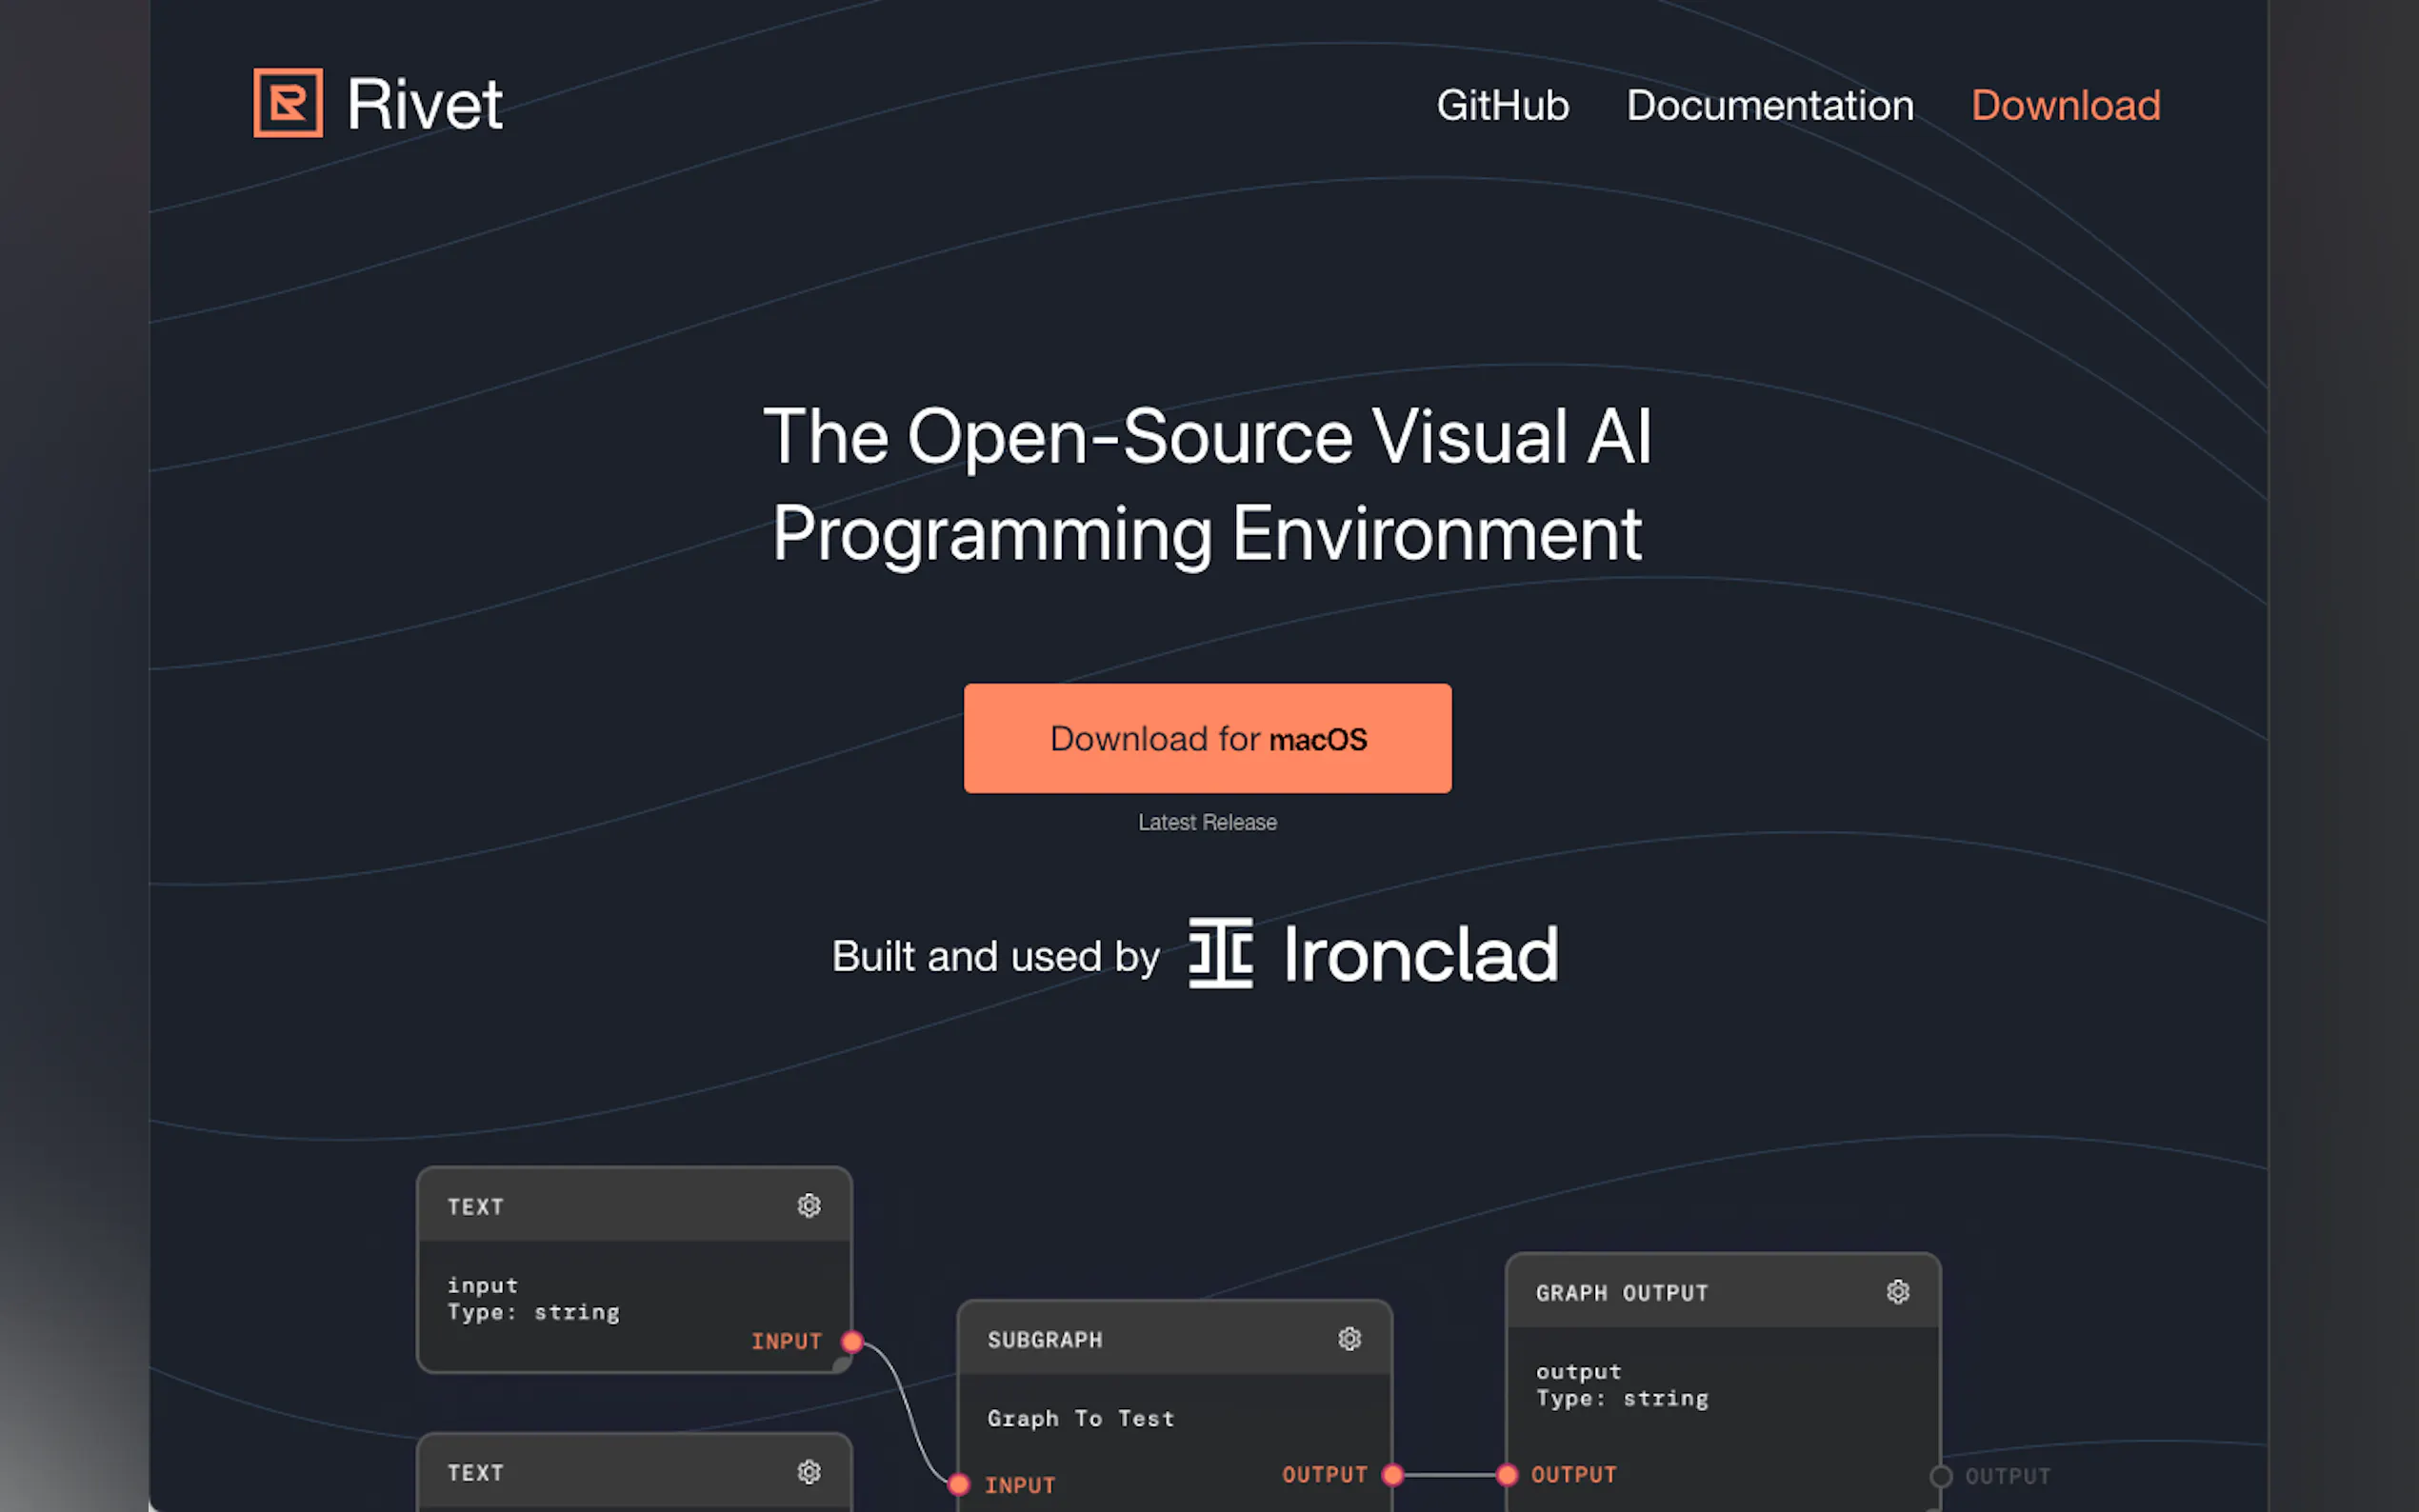Image resolution: width=2419 pixels, height=1512 pixels.
Task: Click INPUT port dot on SUBGRAPH node
Action: tap(959, 1484)
